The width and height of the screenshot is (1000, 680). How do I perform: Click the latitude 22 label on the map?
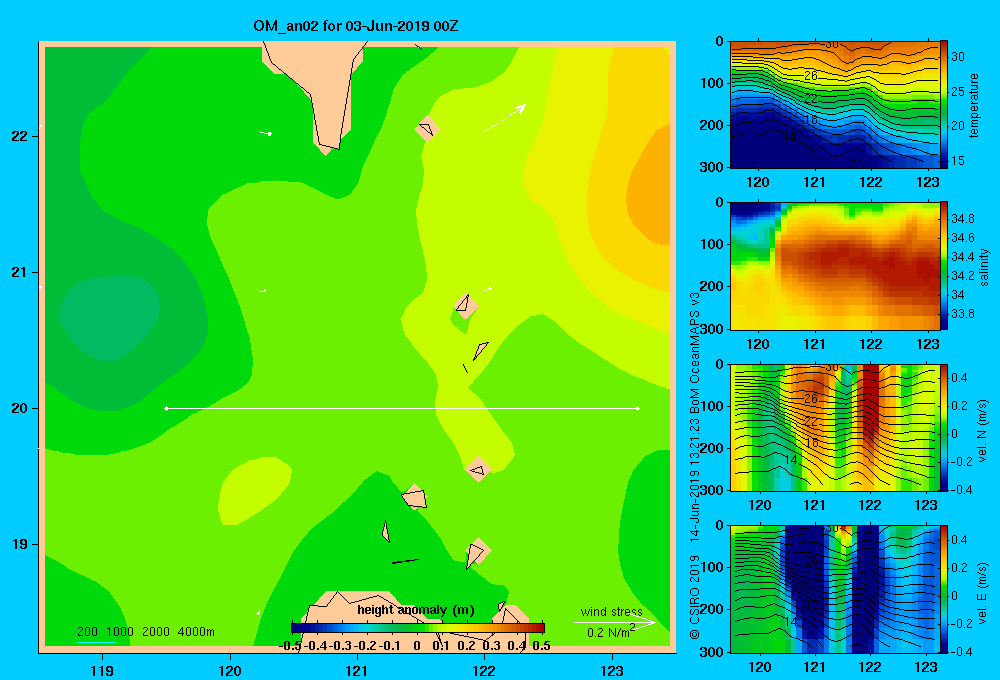click(20, 136)
